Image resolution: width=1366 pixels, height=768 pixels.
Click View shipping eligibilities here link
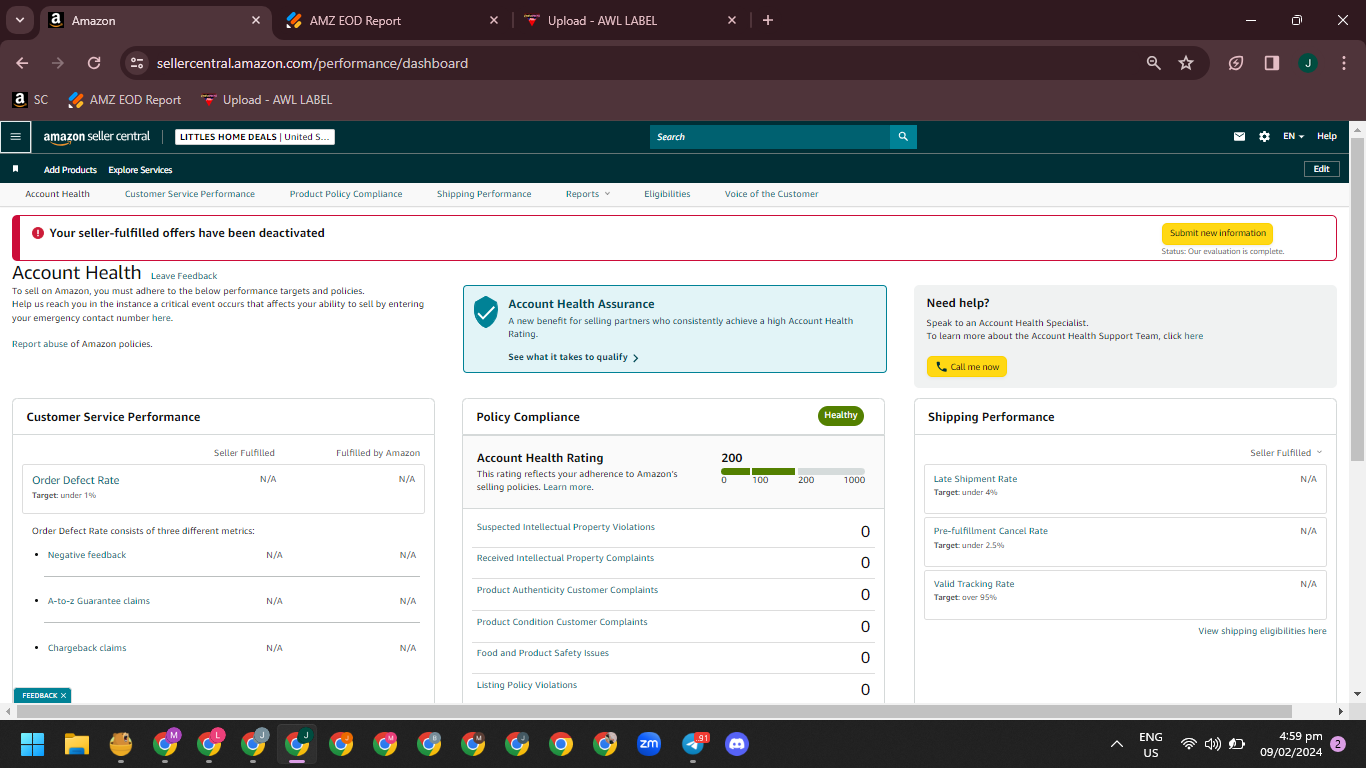pyautogui.click(x=1263, y=631)
